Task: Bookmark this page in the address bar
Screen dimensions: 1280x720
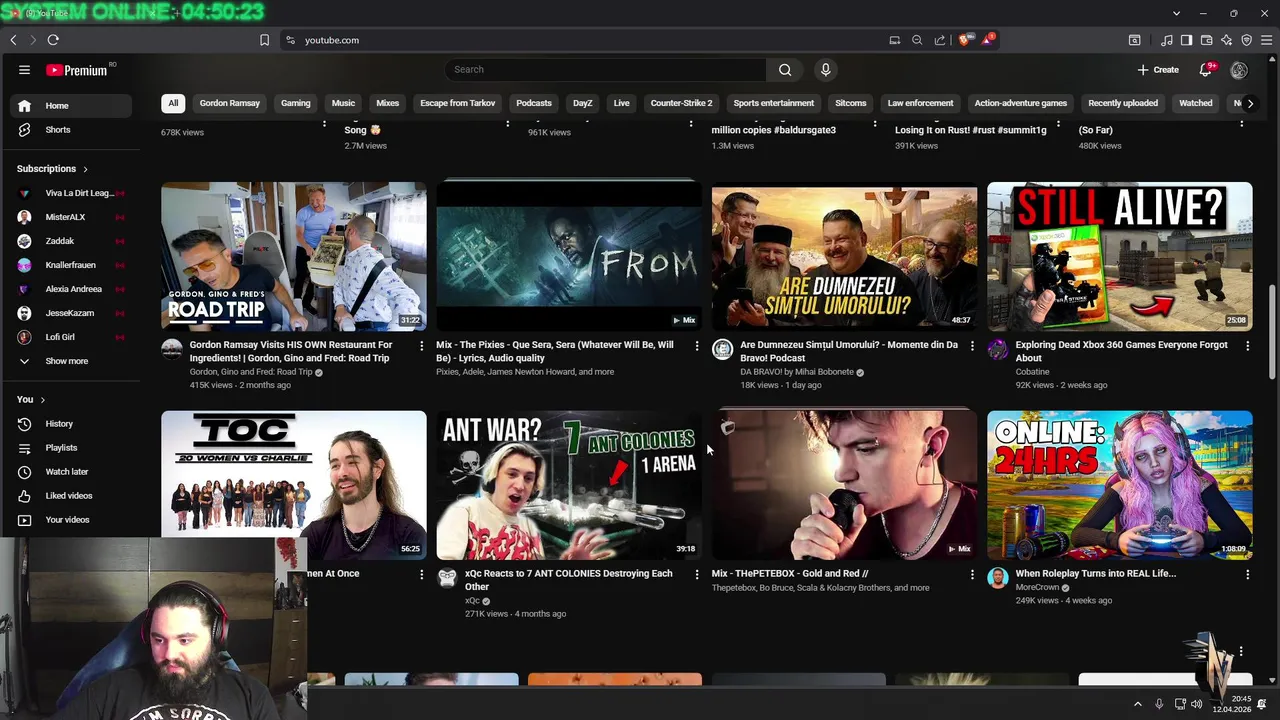Action: tap(264, 40)
